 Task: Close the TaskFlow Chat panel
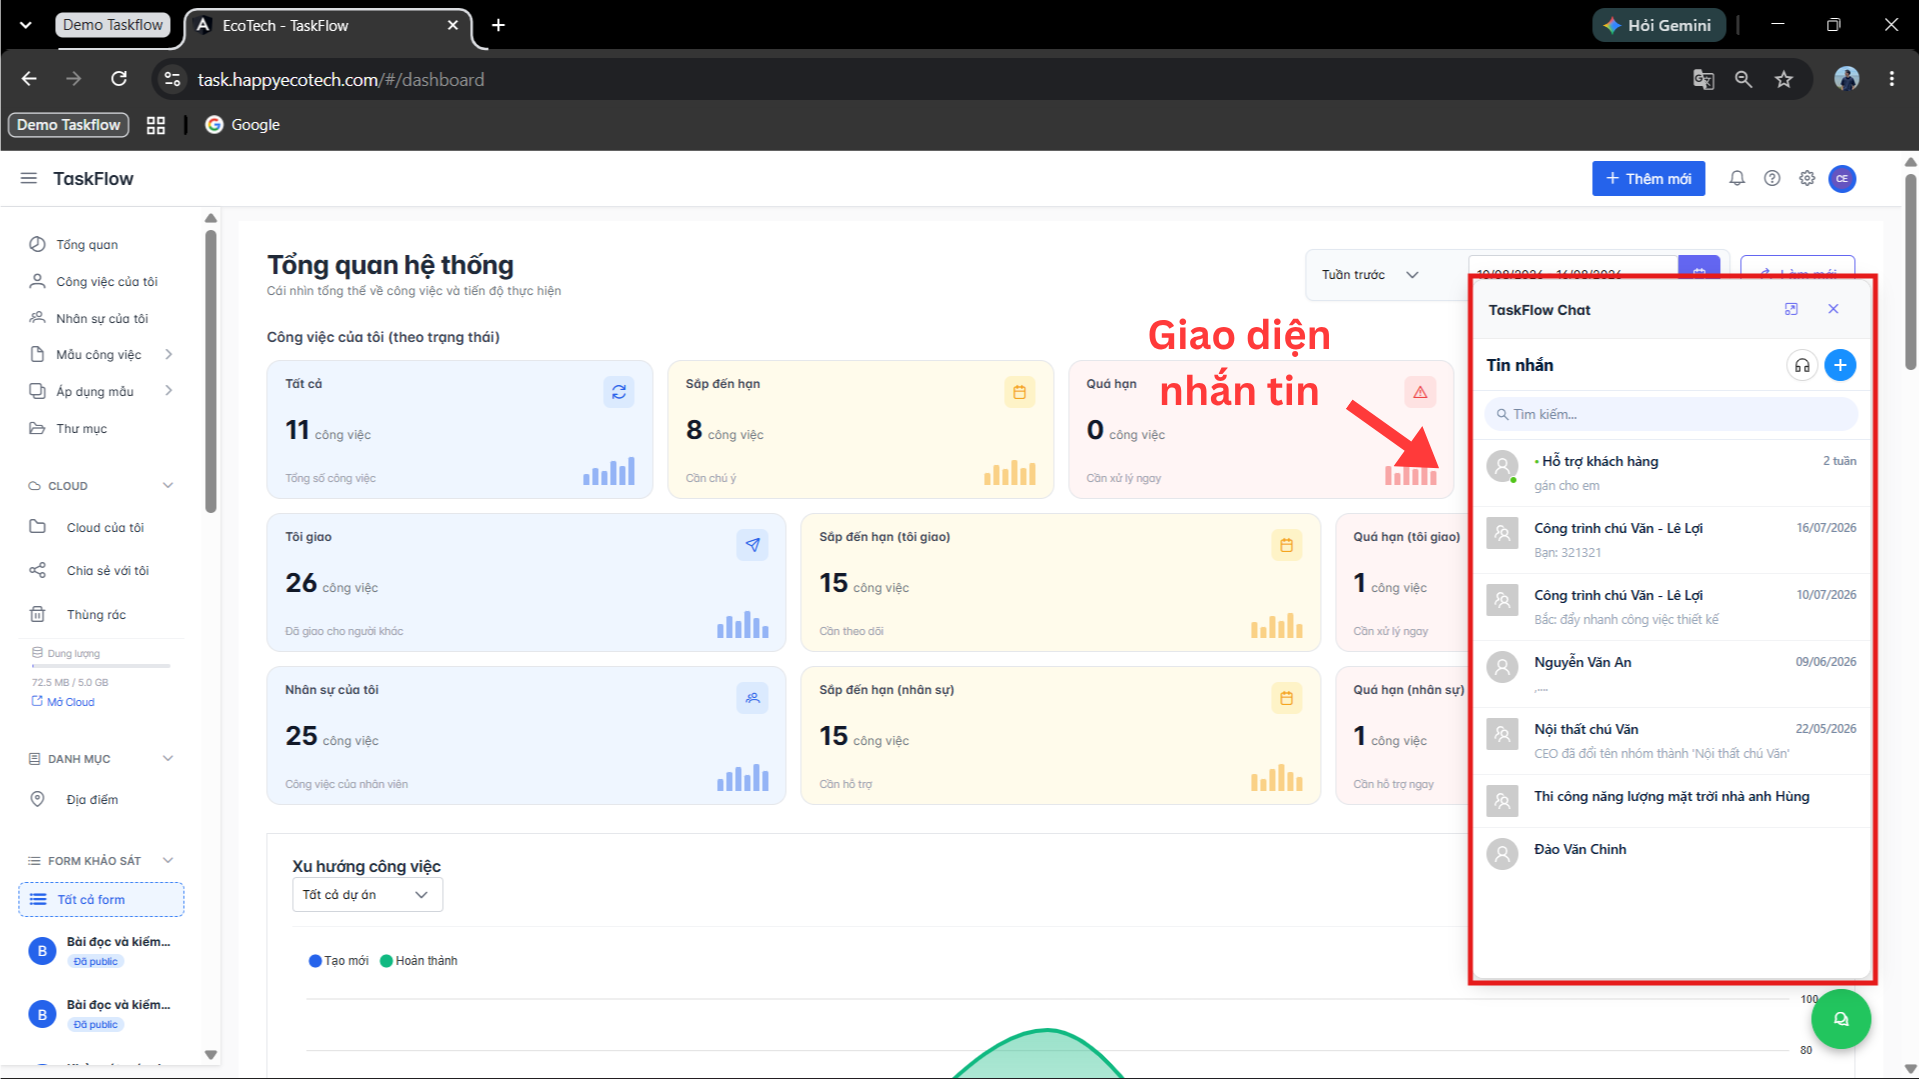[1833, 309]
